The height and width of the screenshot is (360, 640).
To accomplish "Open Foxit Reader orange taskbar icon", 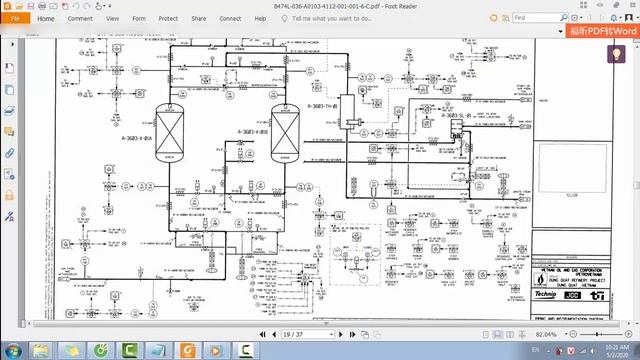I will click(187, 351).
